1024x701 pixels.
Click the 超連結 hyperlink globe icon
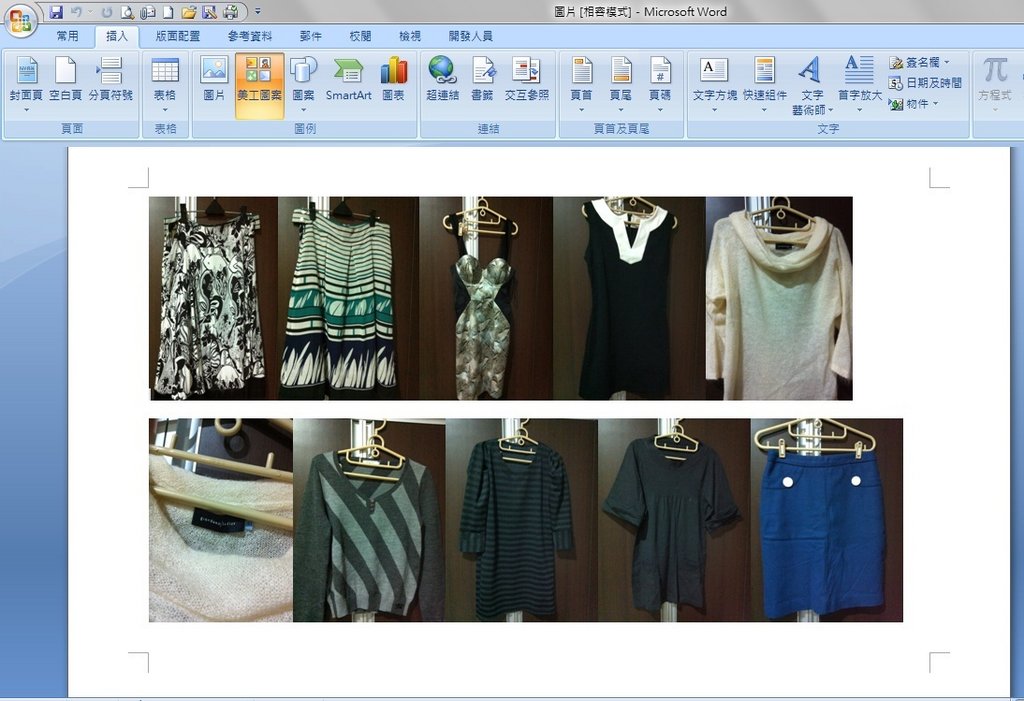click(442, 80)
